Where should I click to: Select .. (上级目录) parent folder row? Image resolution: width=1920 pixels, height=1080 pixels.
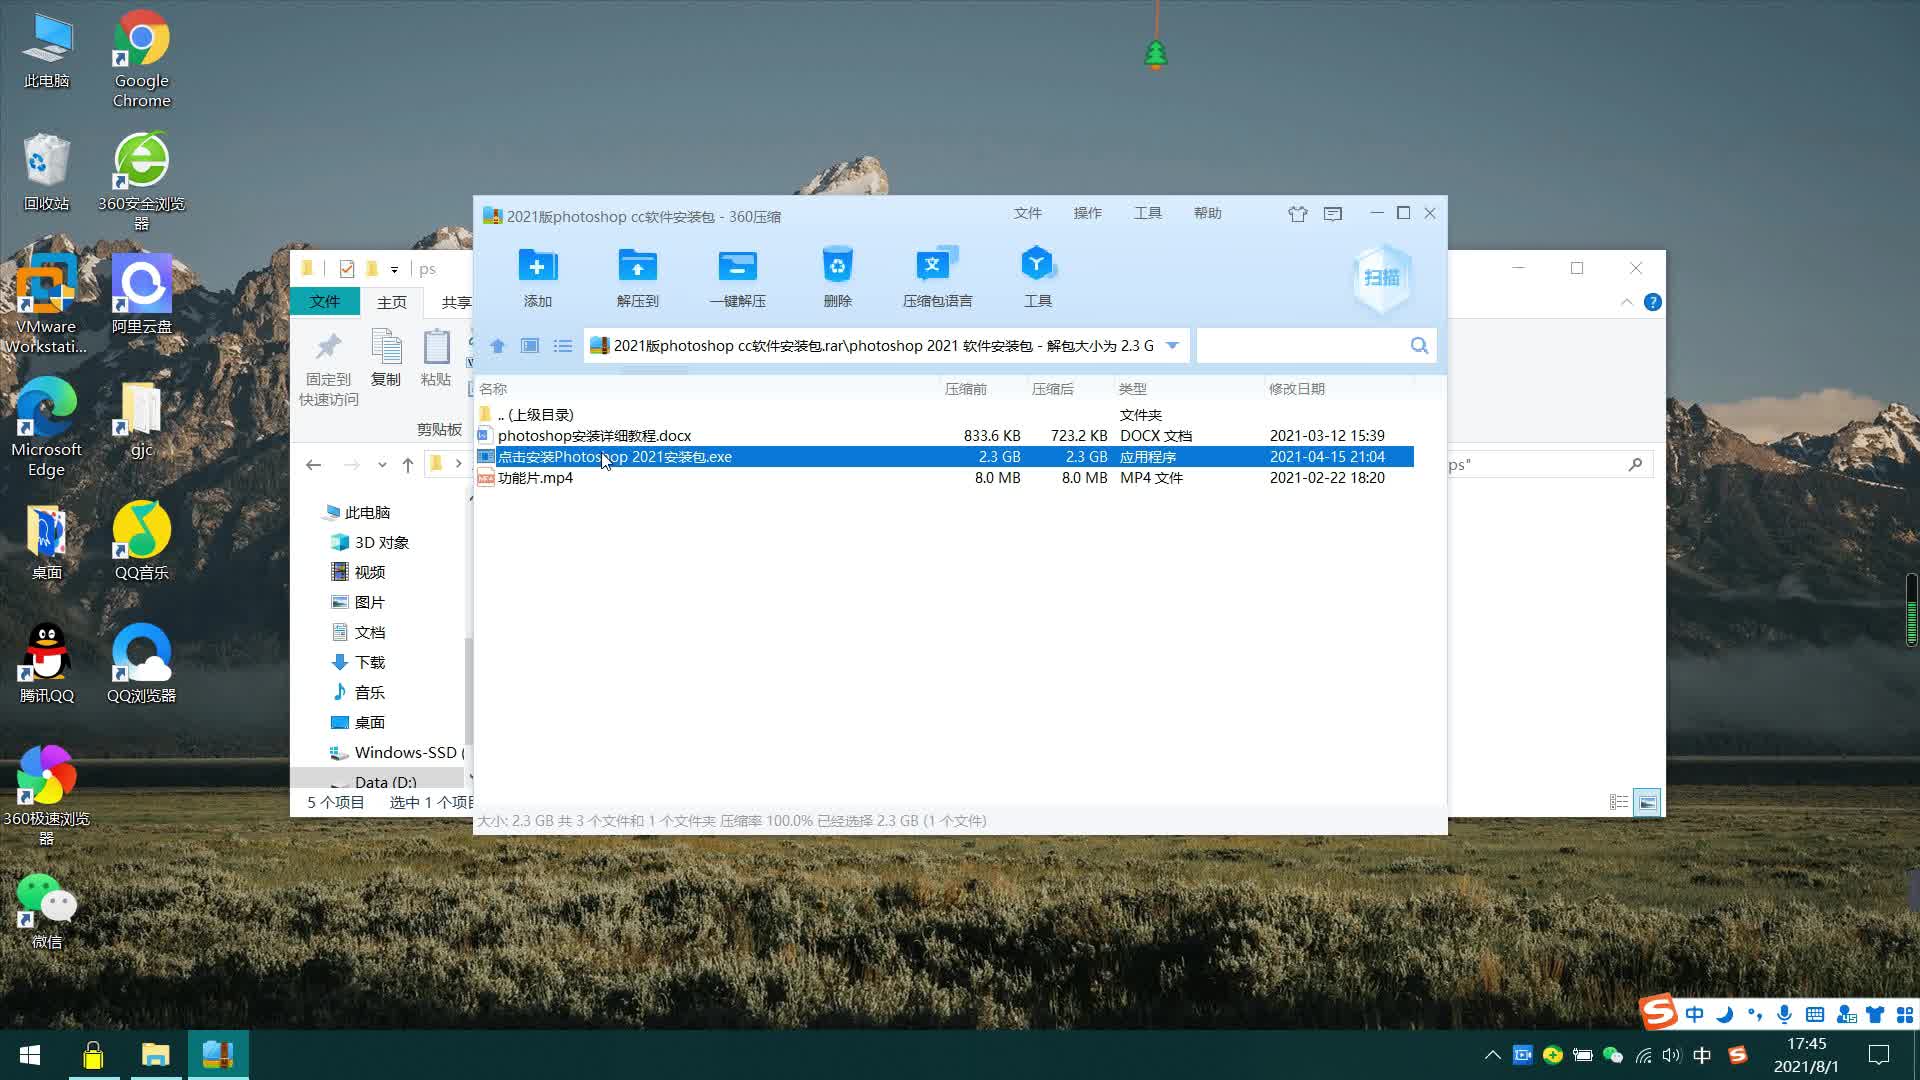[944, 415]
